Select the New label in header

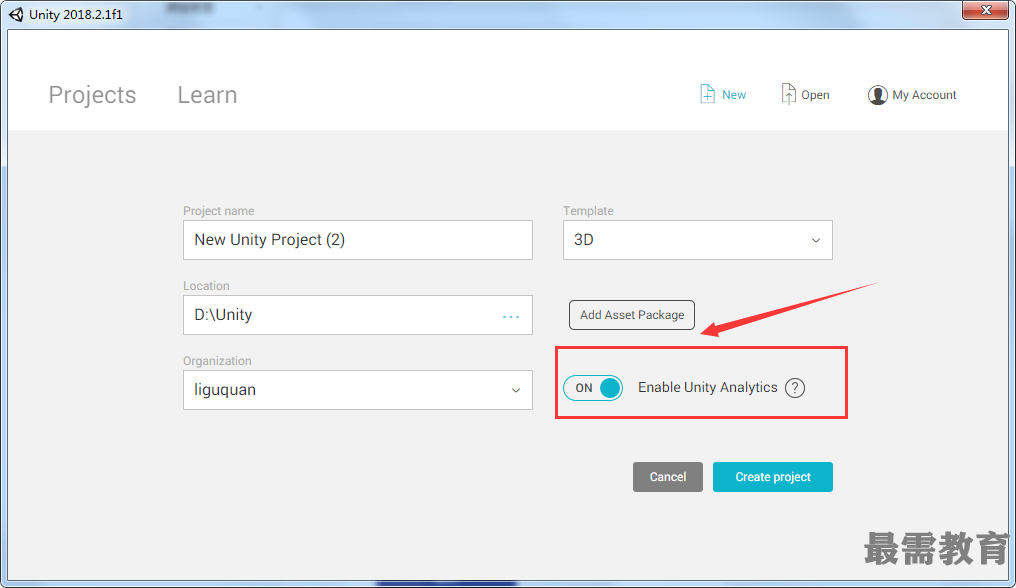tap(733, 95)
